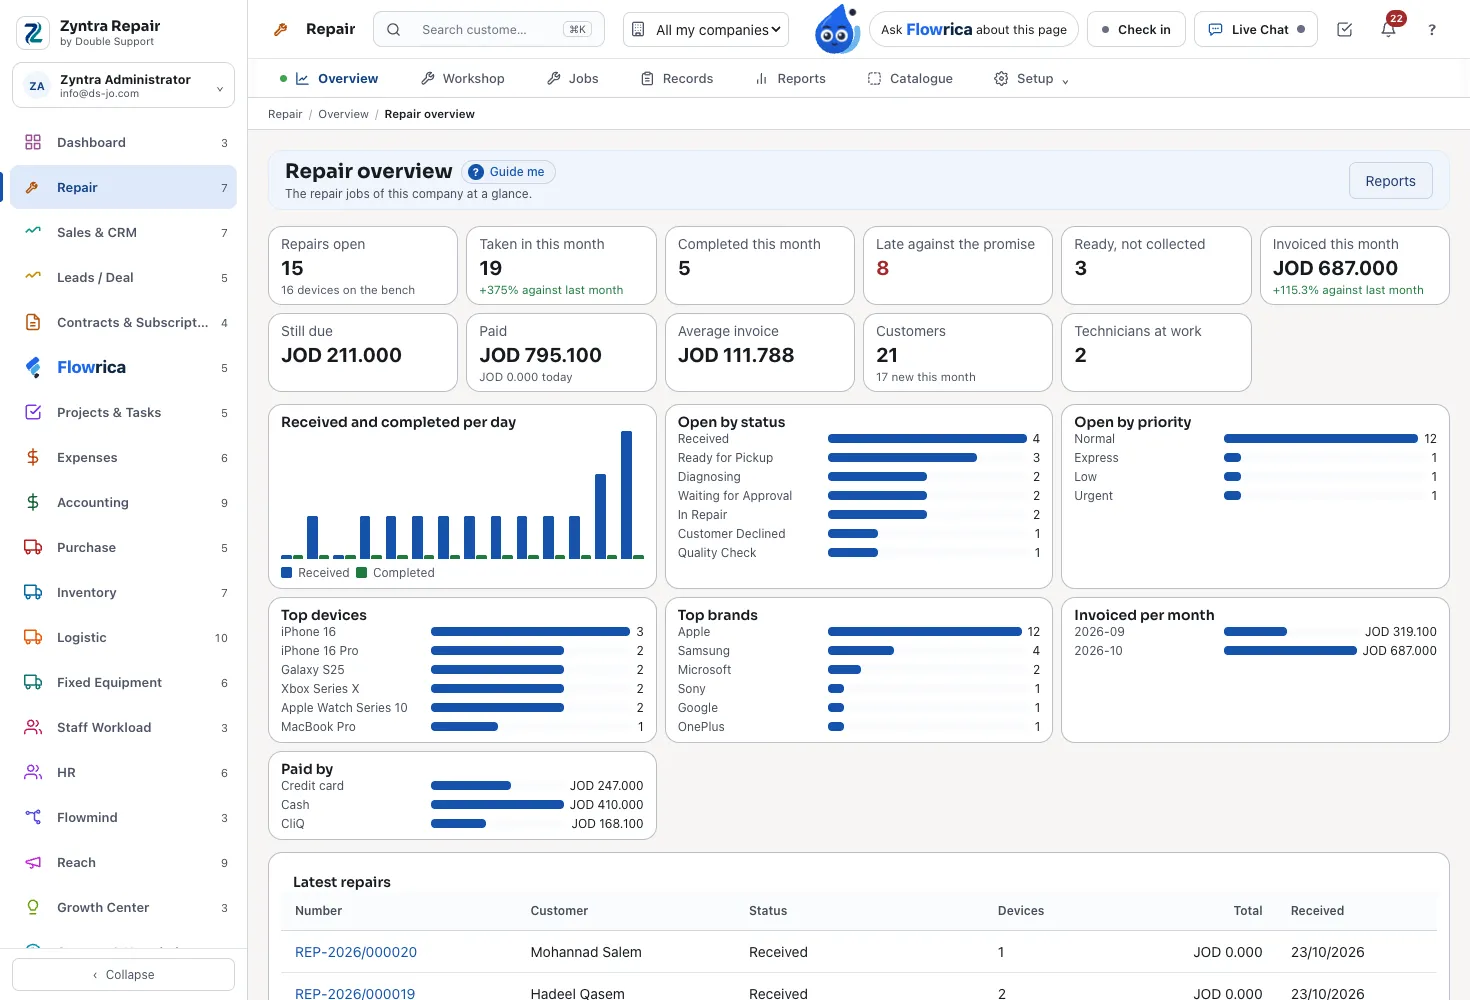Open the Fixed Equipment icon
This screenshot has width=1470, height=1000.
(33, 682)
